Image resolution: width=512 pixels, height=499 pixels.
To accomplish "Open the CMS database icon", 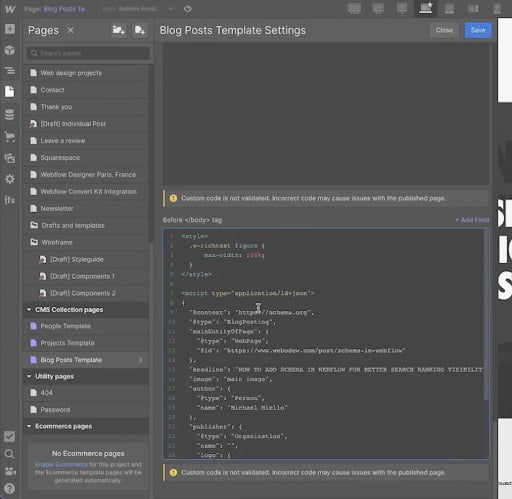I will tap(10, 114).
